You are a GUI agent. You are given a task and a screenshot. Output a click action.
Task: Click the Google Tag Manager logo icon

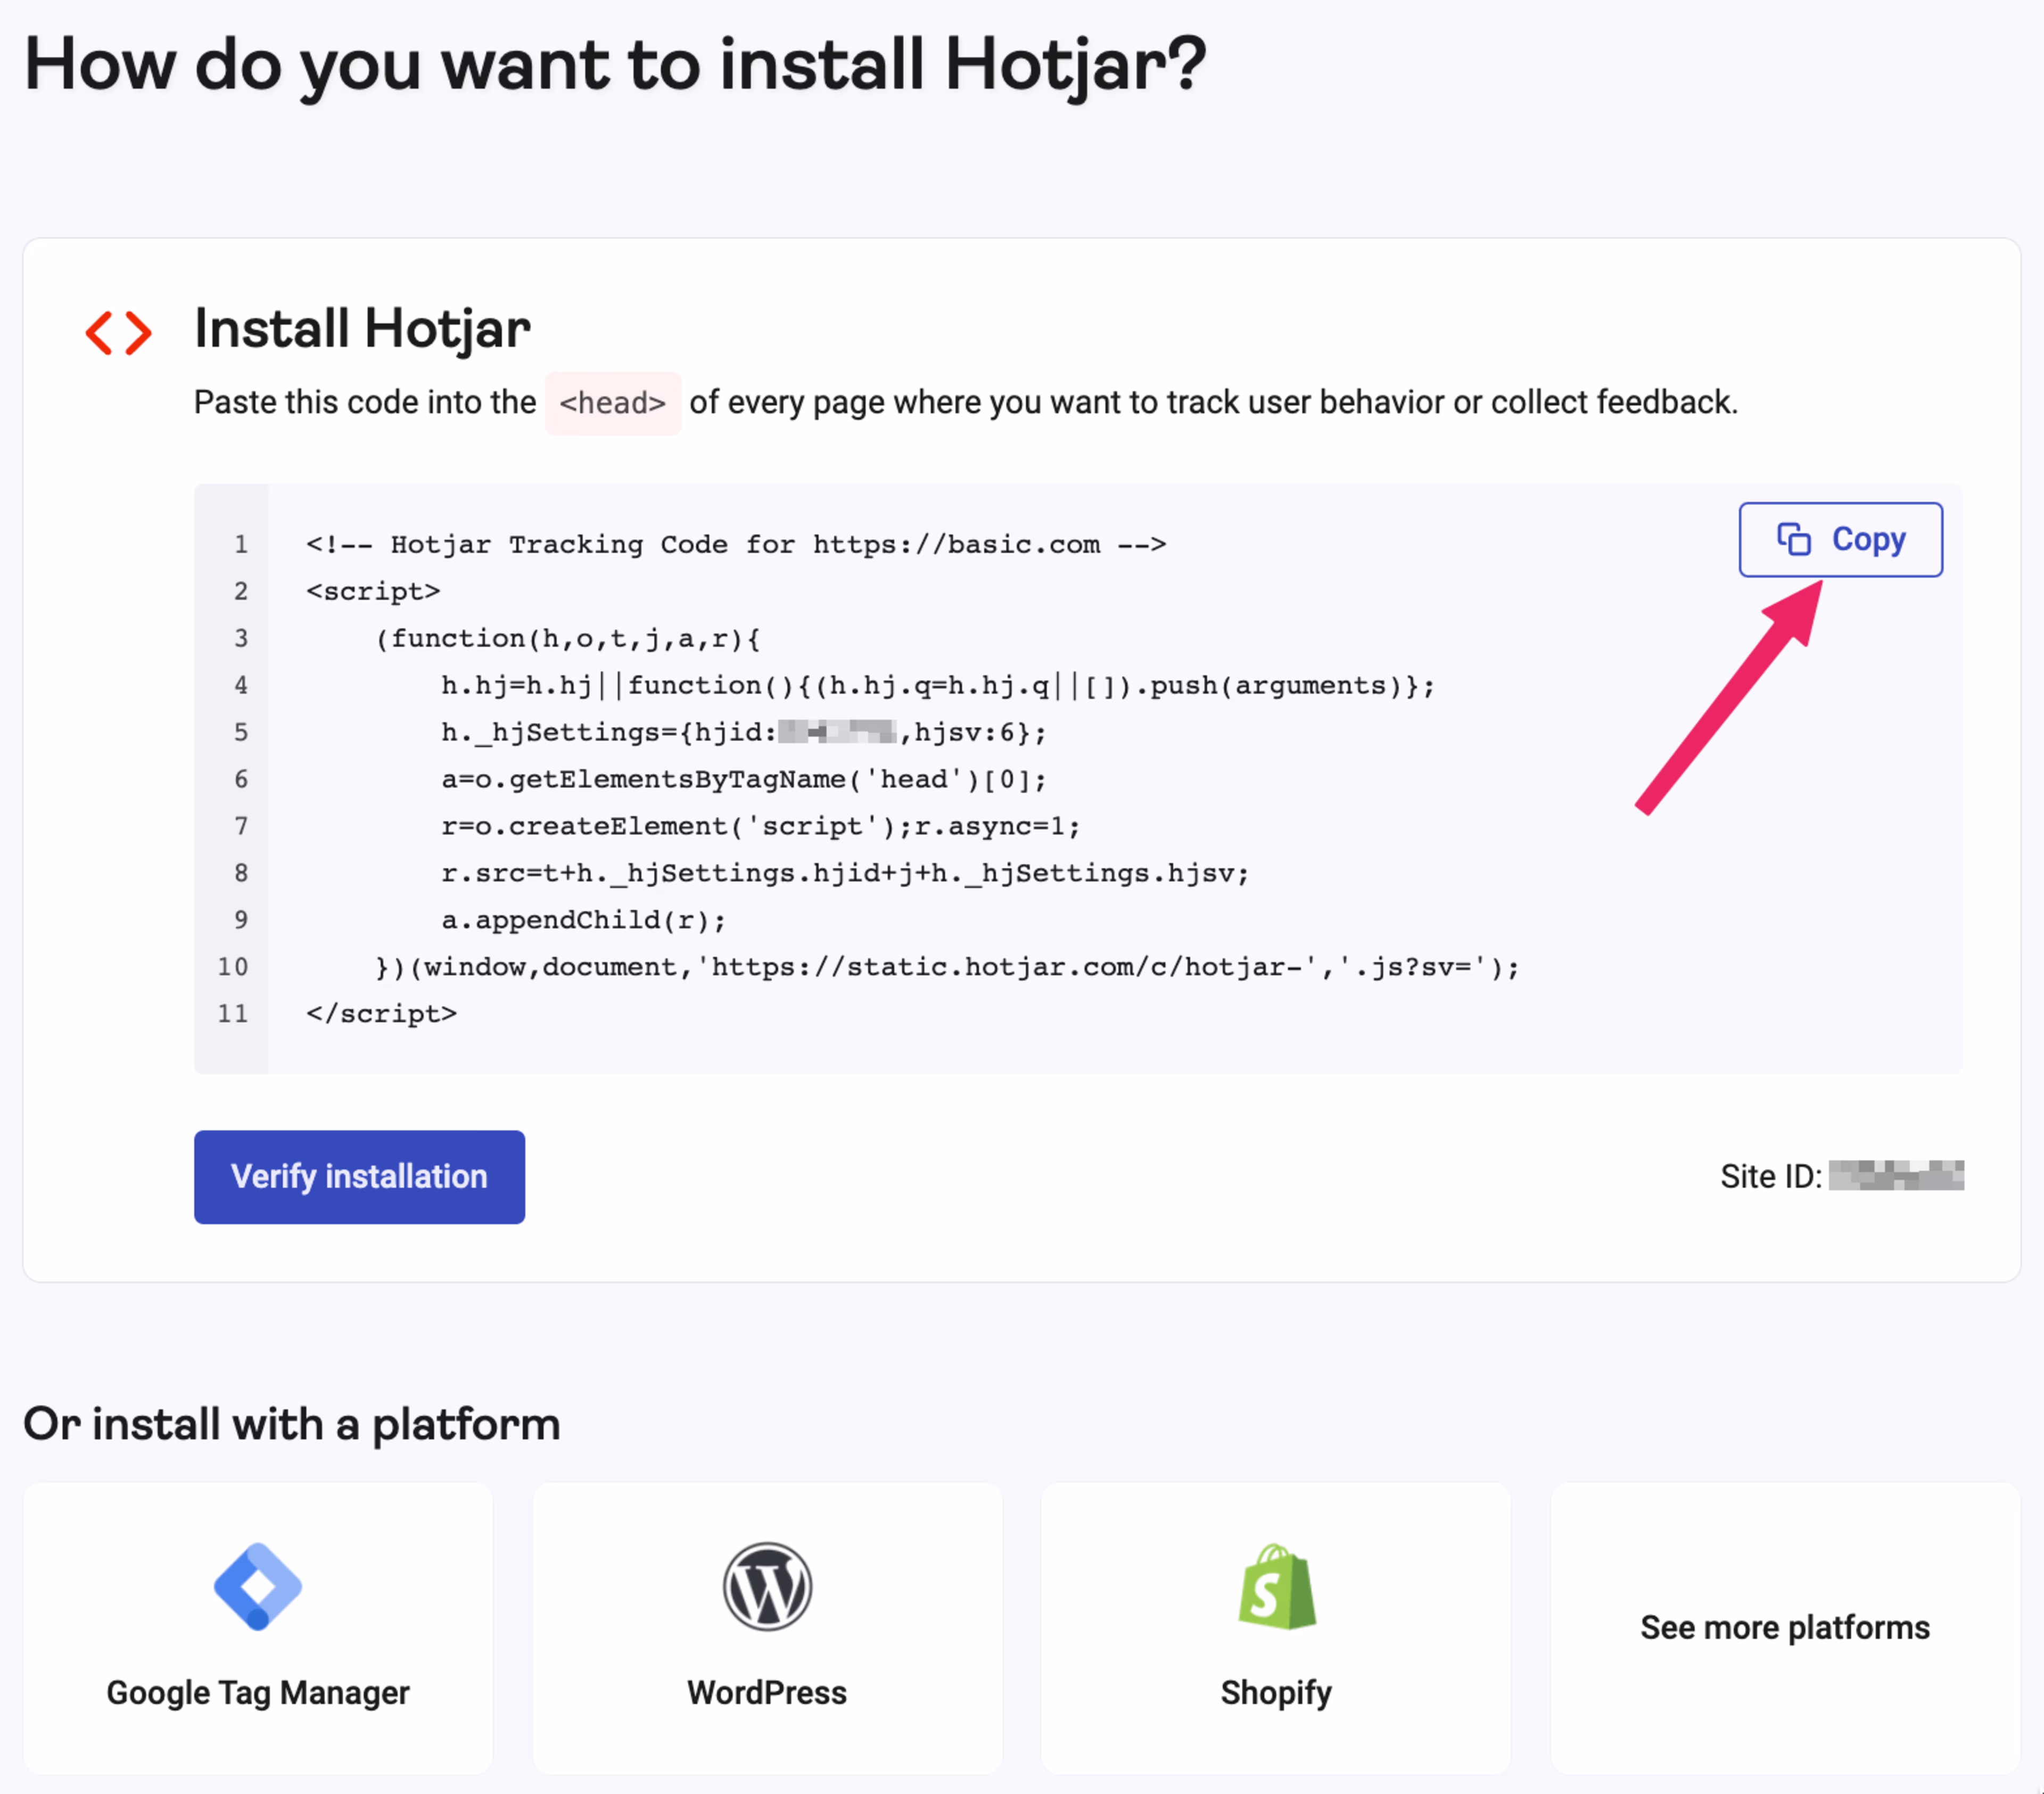(258, 1586)
